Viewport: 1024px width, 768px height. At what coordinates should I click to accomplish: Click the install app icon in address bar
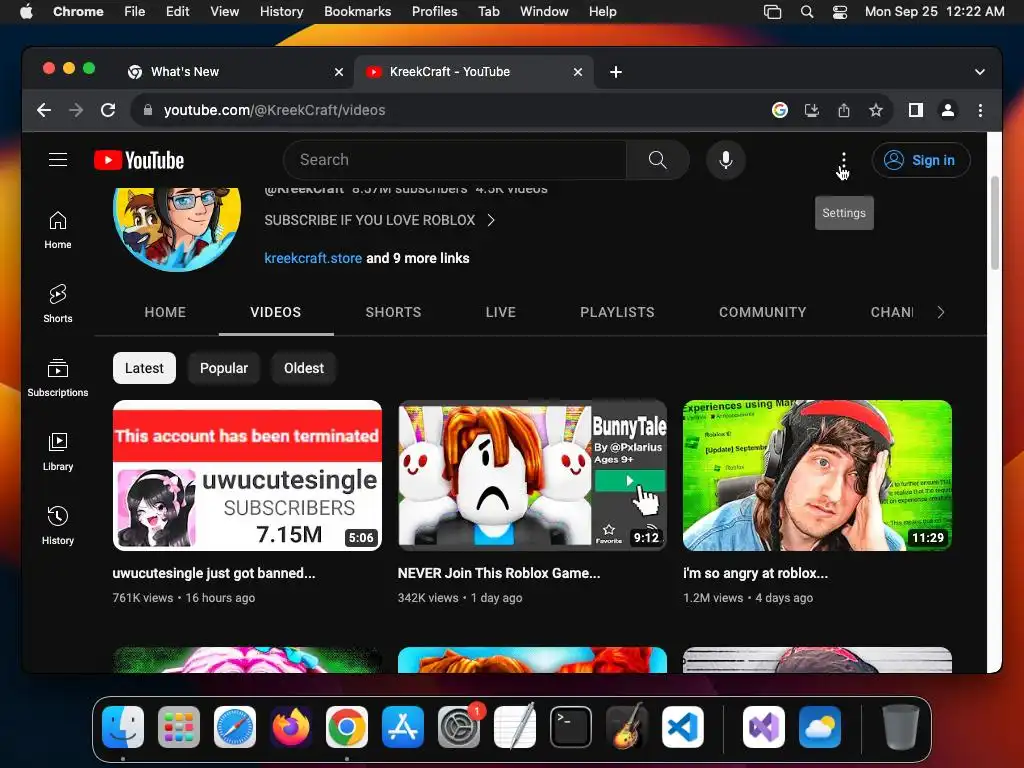[x=812, y=110]
